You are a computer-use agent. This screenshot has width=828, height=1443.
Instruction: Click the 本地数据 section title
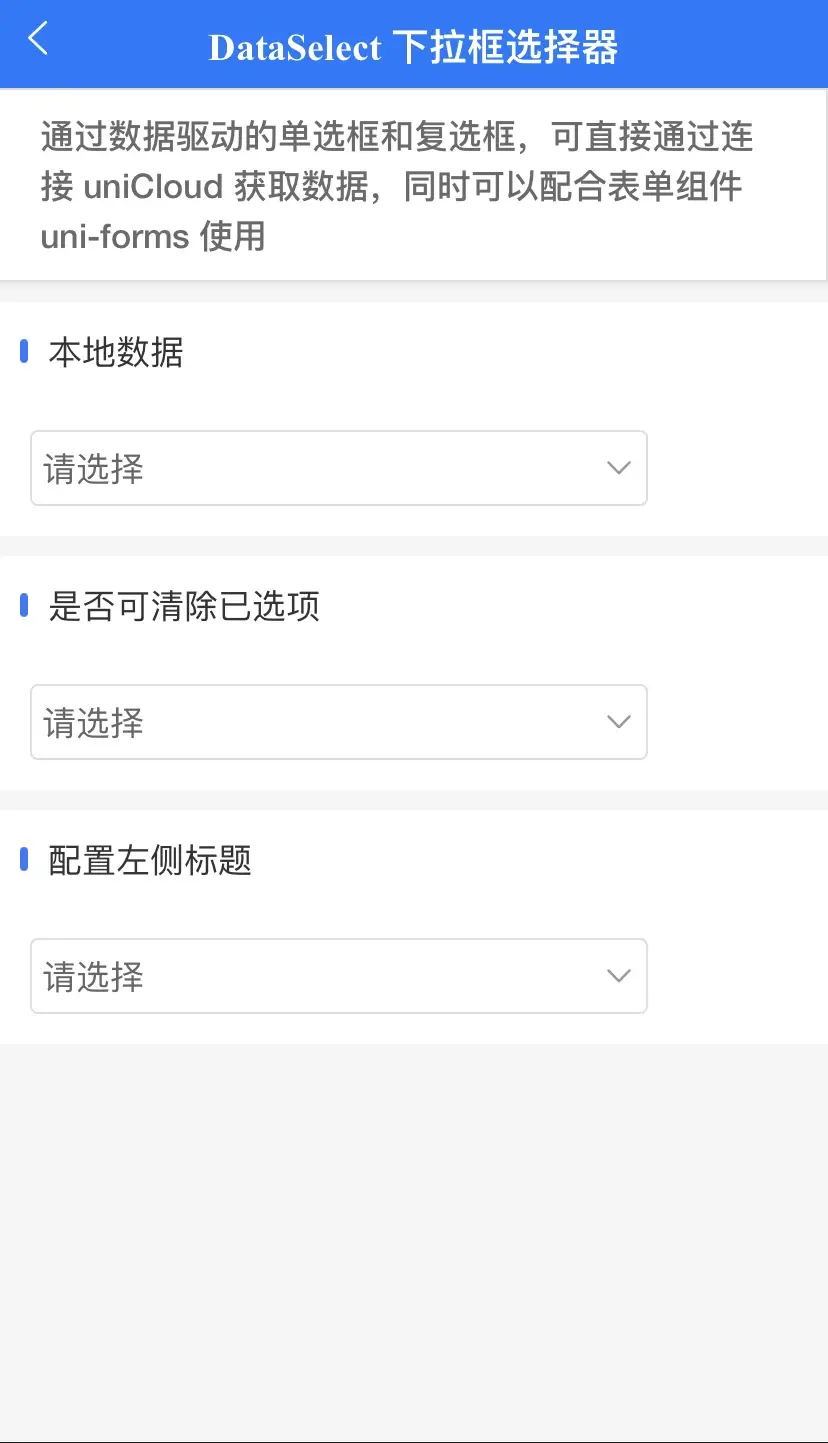(116, 353)
